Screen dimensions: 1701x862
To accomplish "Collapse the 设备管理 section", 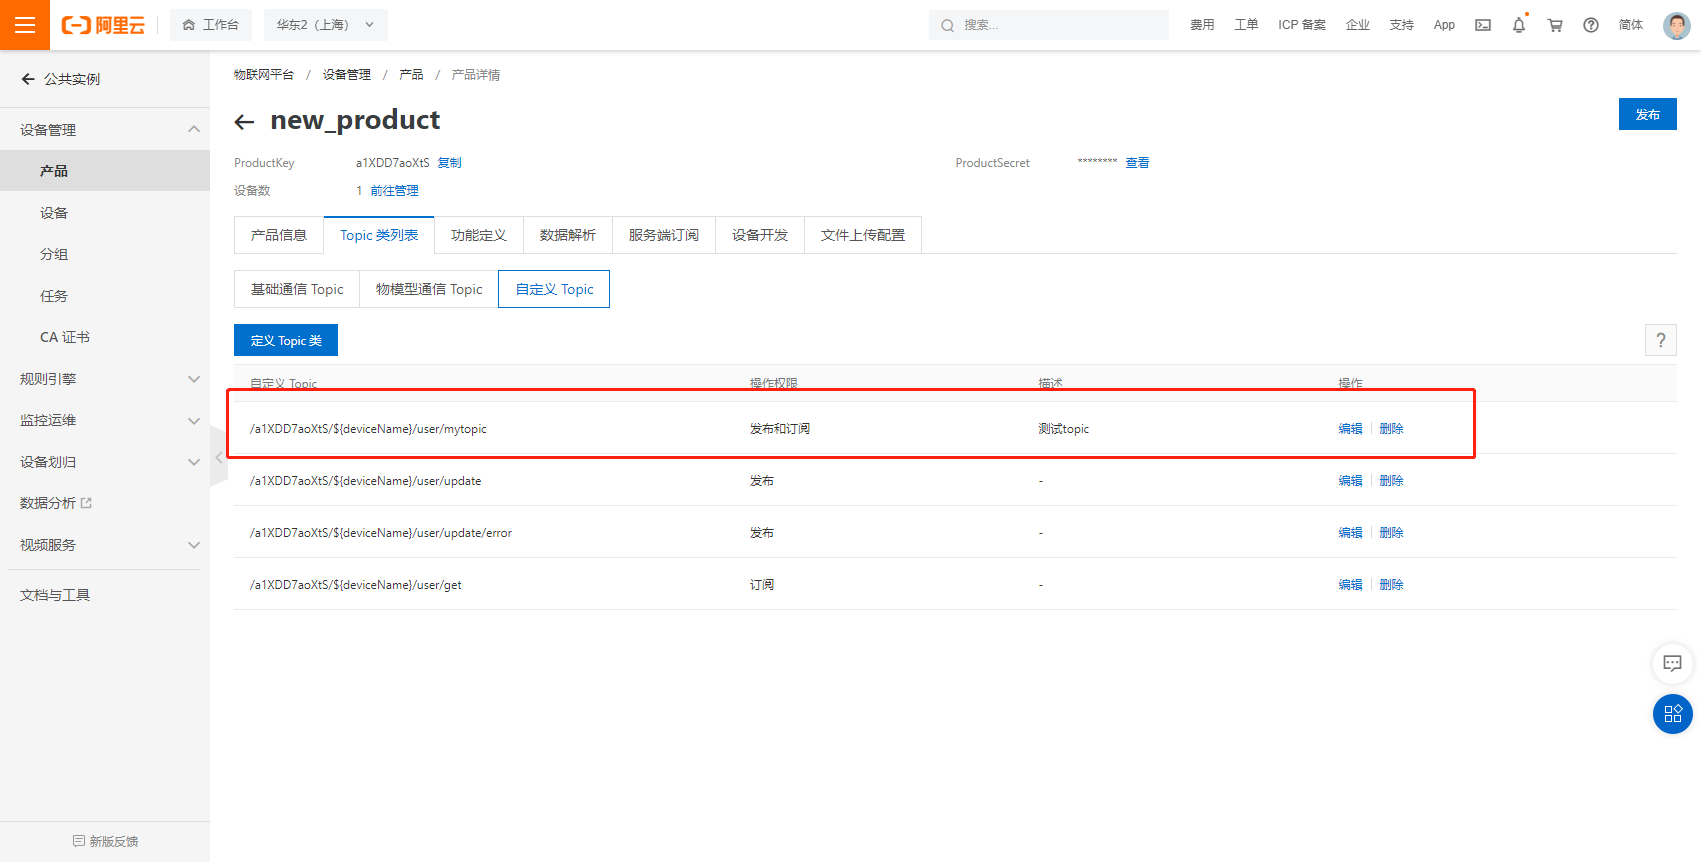I will (x=105, y=130).
